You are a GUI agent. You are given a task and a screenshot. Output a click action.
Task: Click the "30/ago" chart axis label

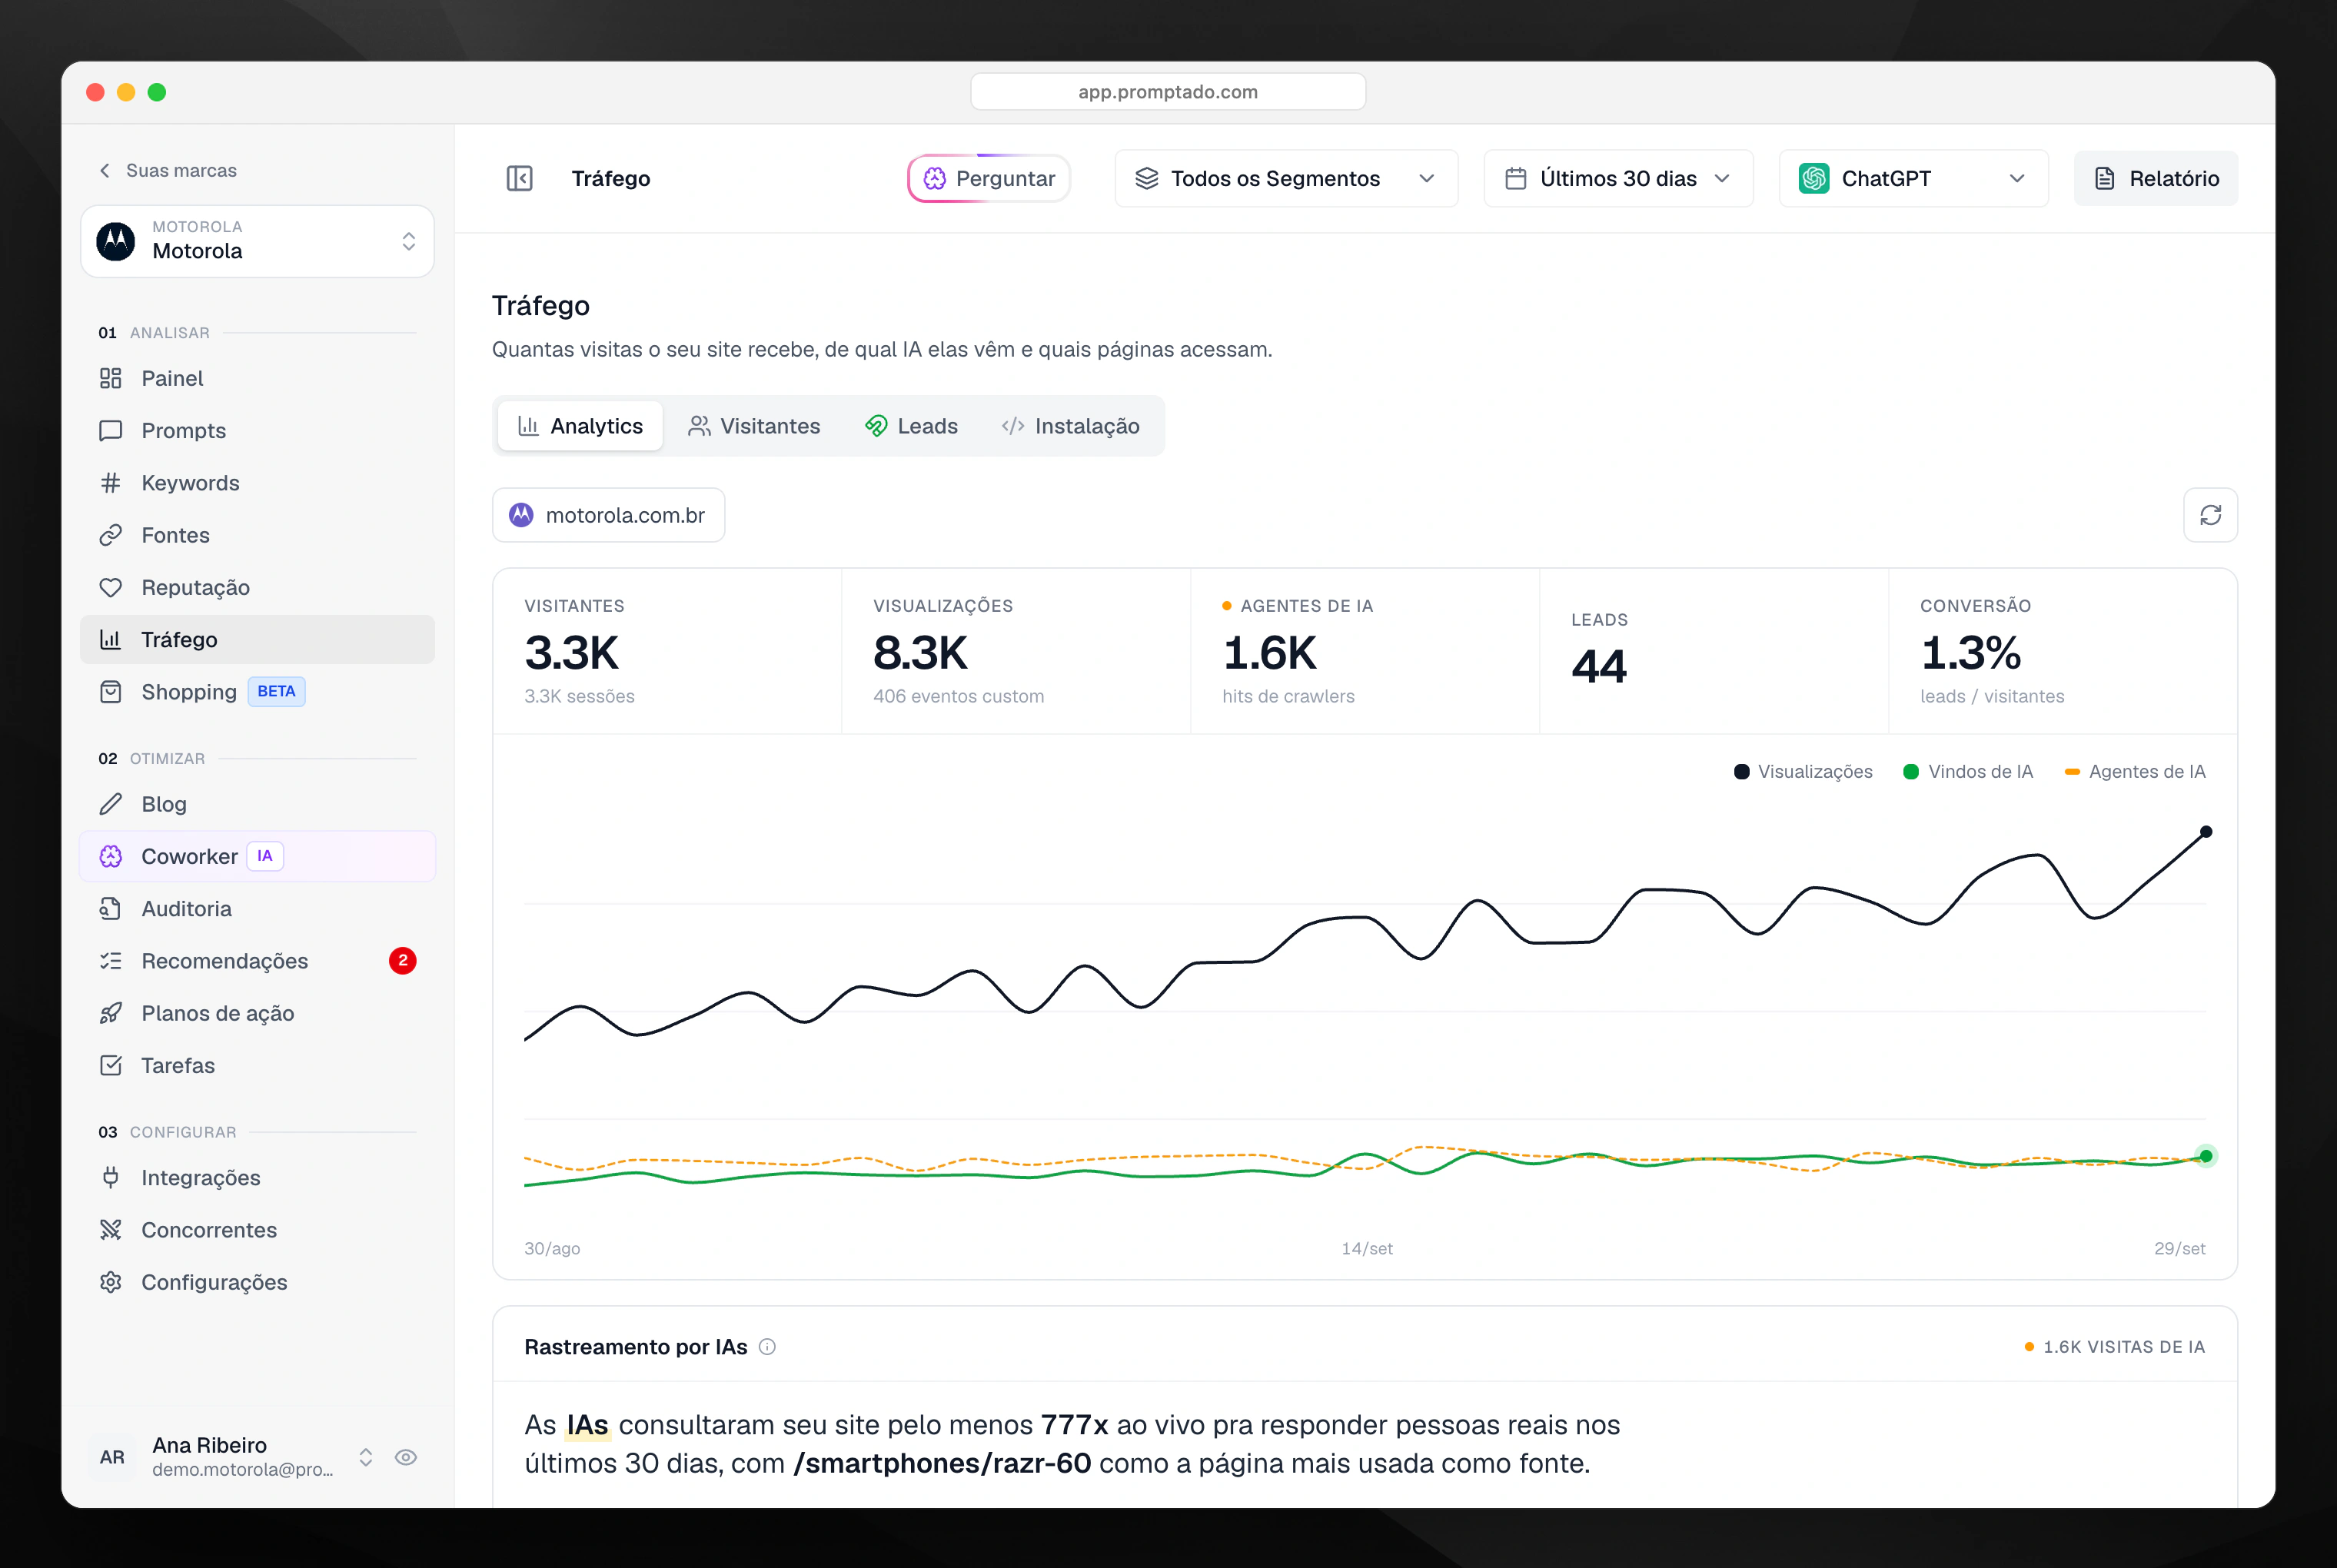coord(552,1248)
